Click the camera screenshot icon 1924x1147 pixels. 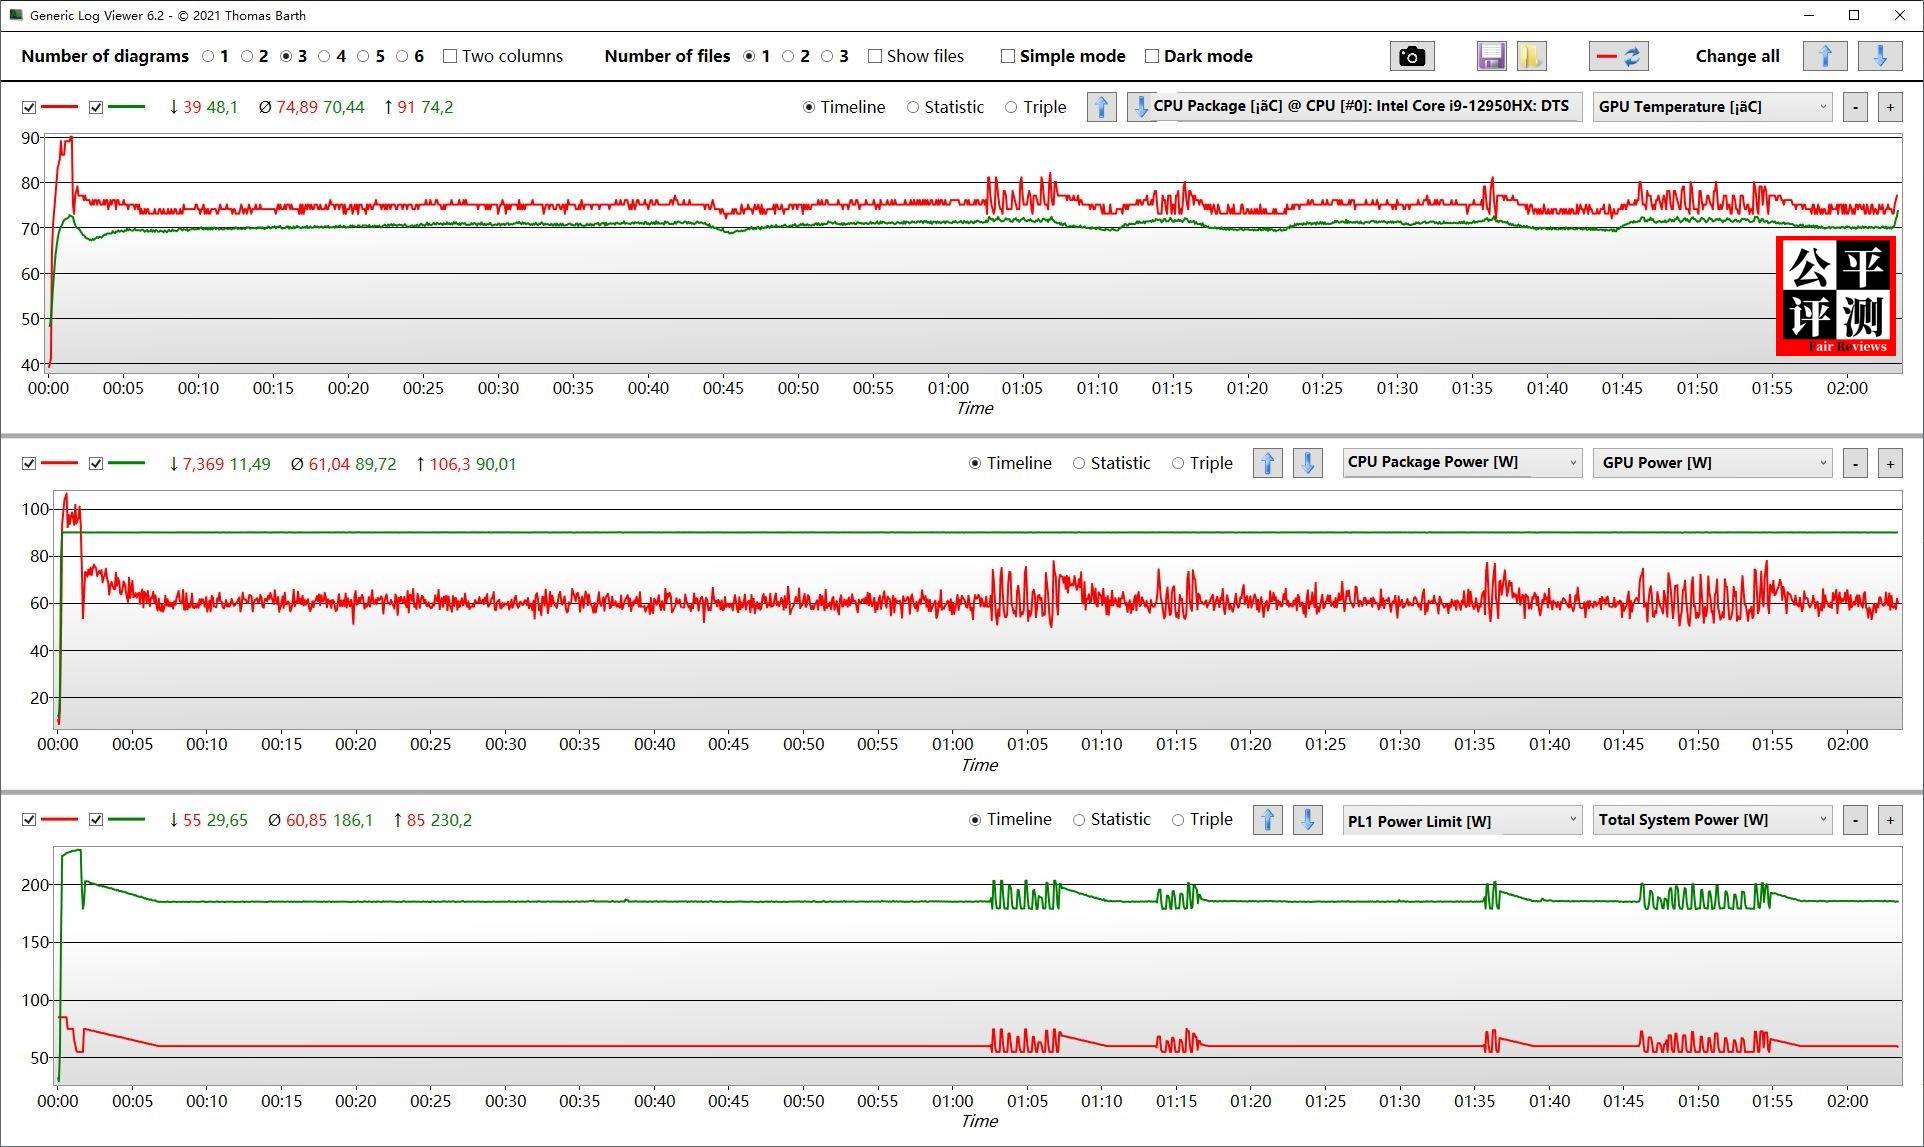(1411, 56)
